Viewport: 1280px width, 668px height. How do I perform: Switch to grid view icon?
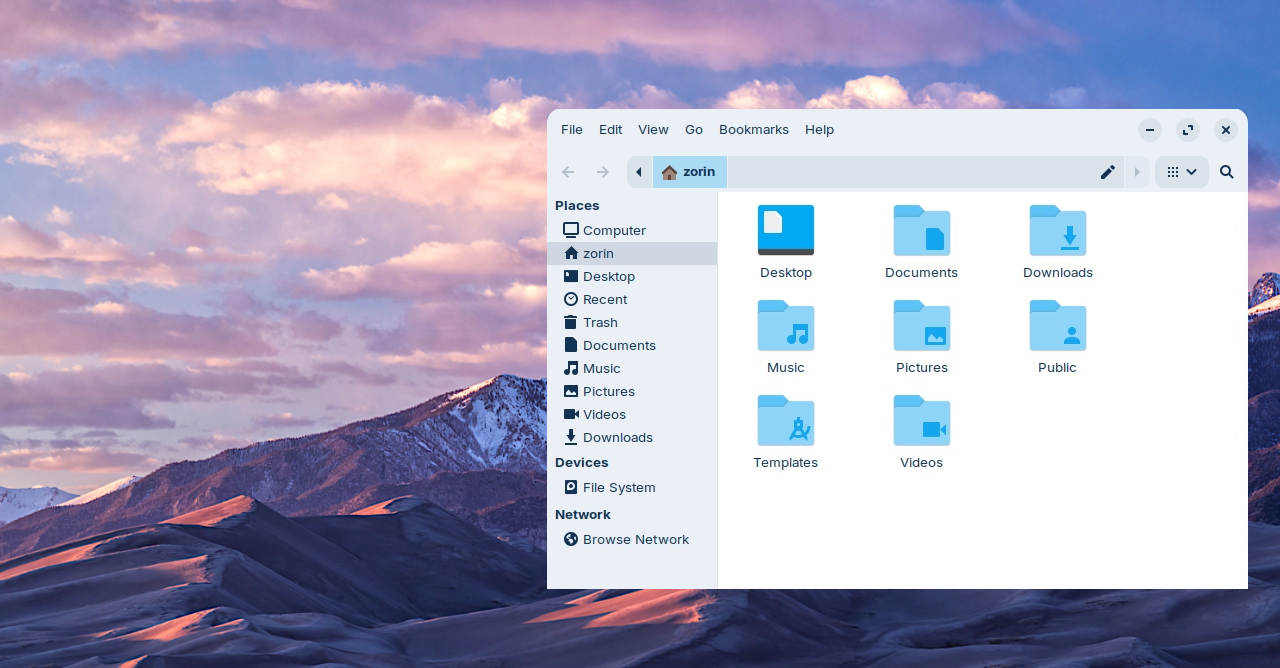1172,172
